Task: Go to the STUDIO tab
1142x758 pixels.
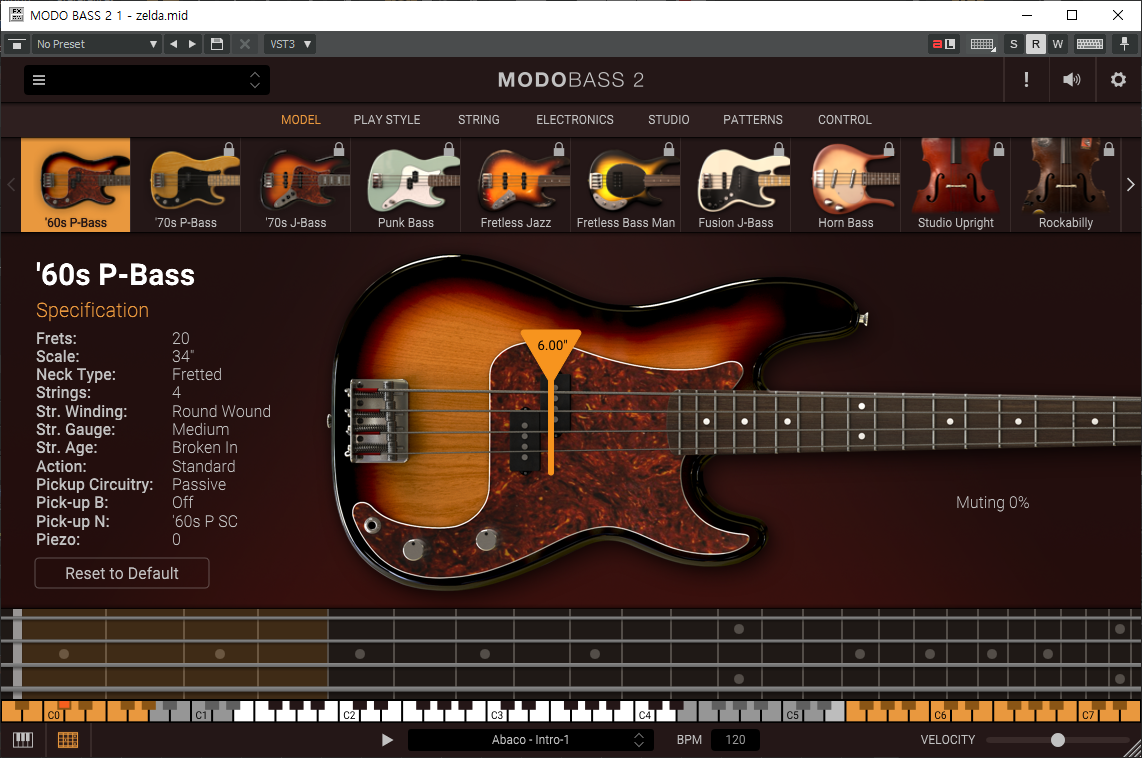Action: (669, 119)
